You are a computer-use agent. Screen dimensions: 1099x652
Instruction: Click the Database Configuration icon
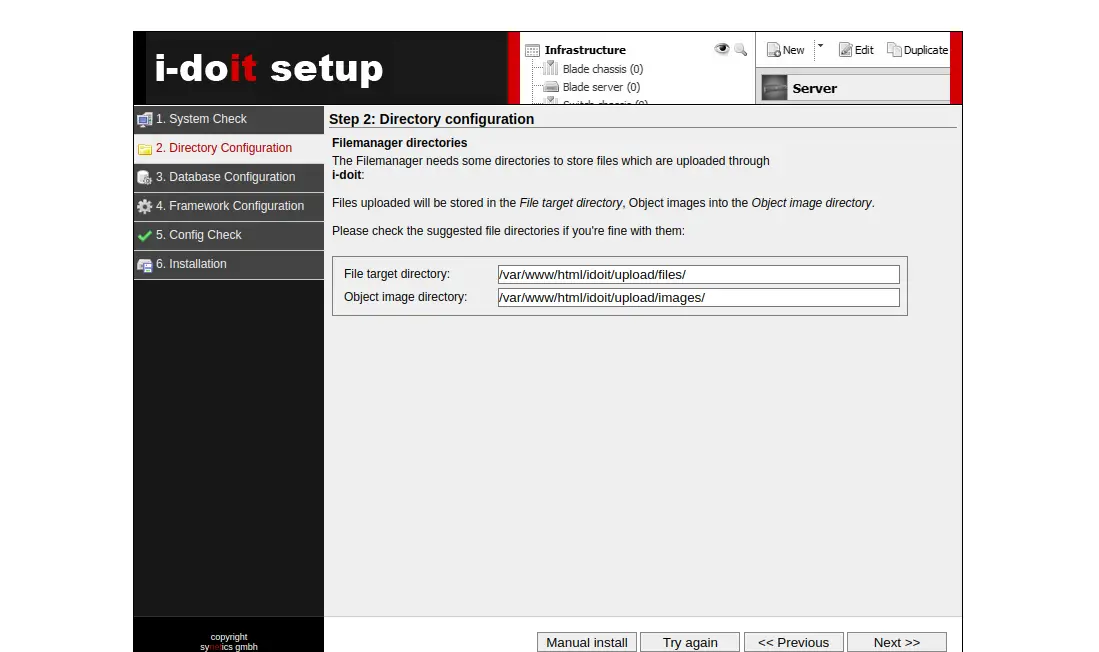tap(144, 177)
